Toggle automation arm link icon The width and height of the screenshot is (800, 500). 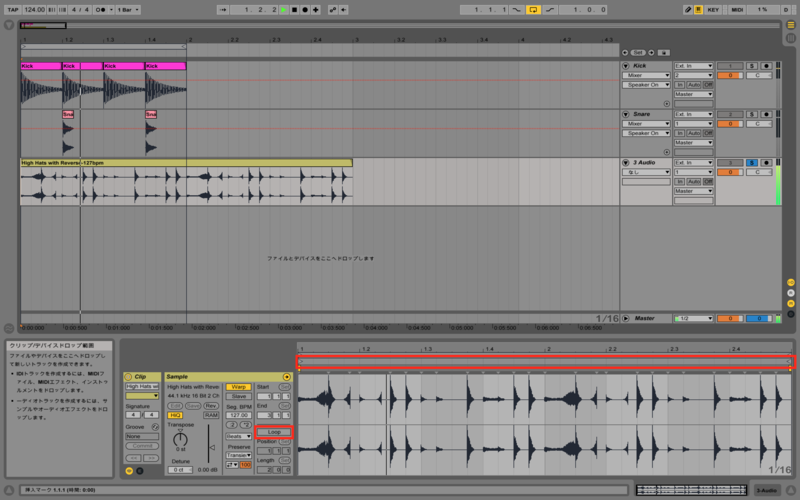click(333, 10)
